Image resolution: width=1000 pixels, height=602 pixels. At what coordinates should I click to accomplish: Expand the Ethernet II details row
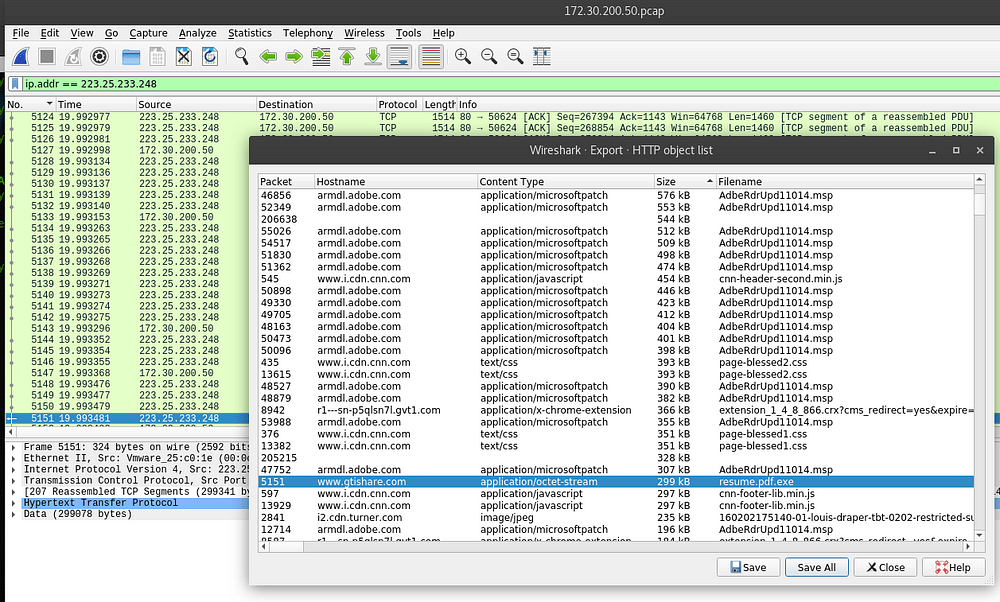15,457
